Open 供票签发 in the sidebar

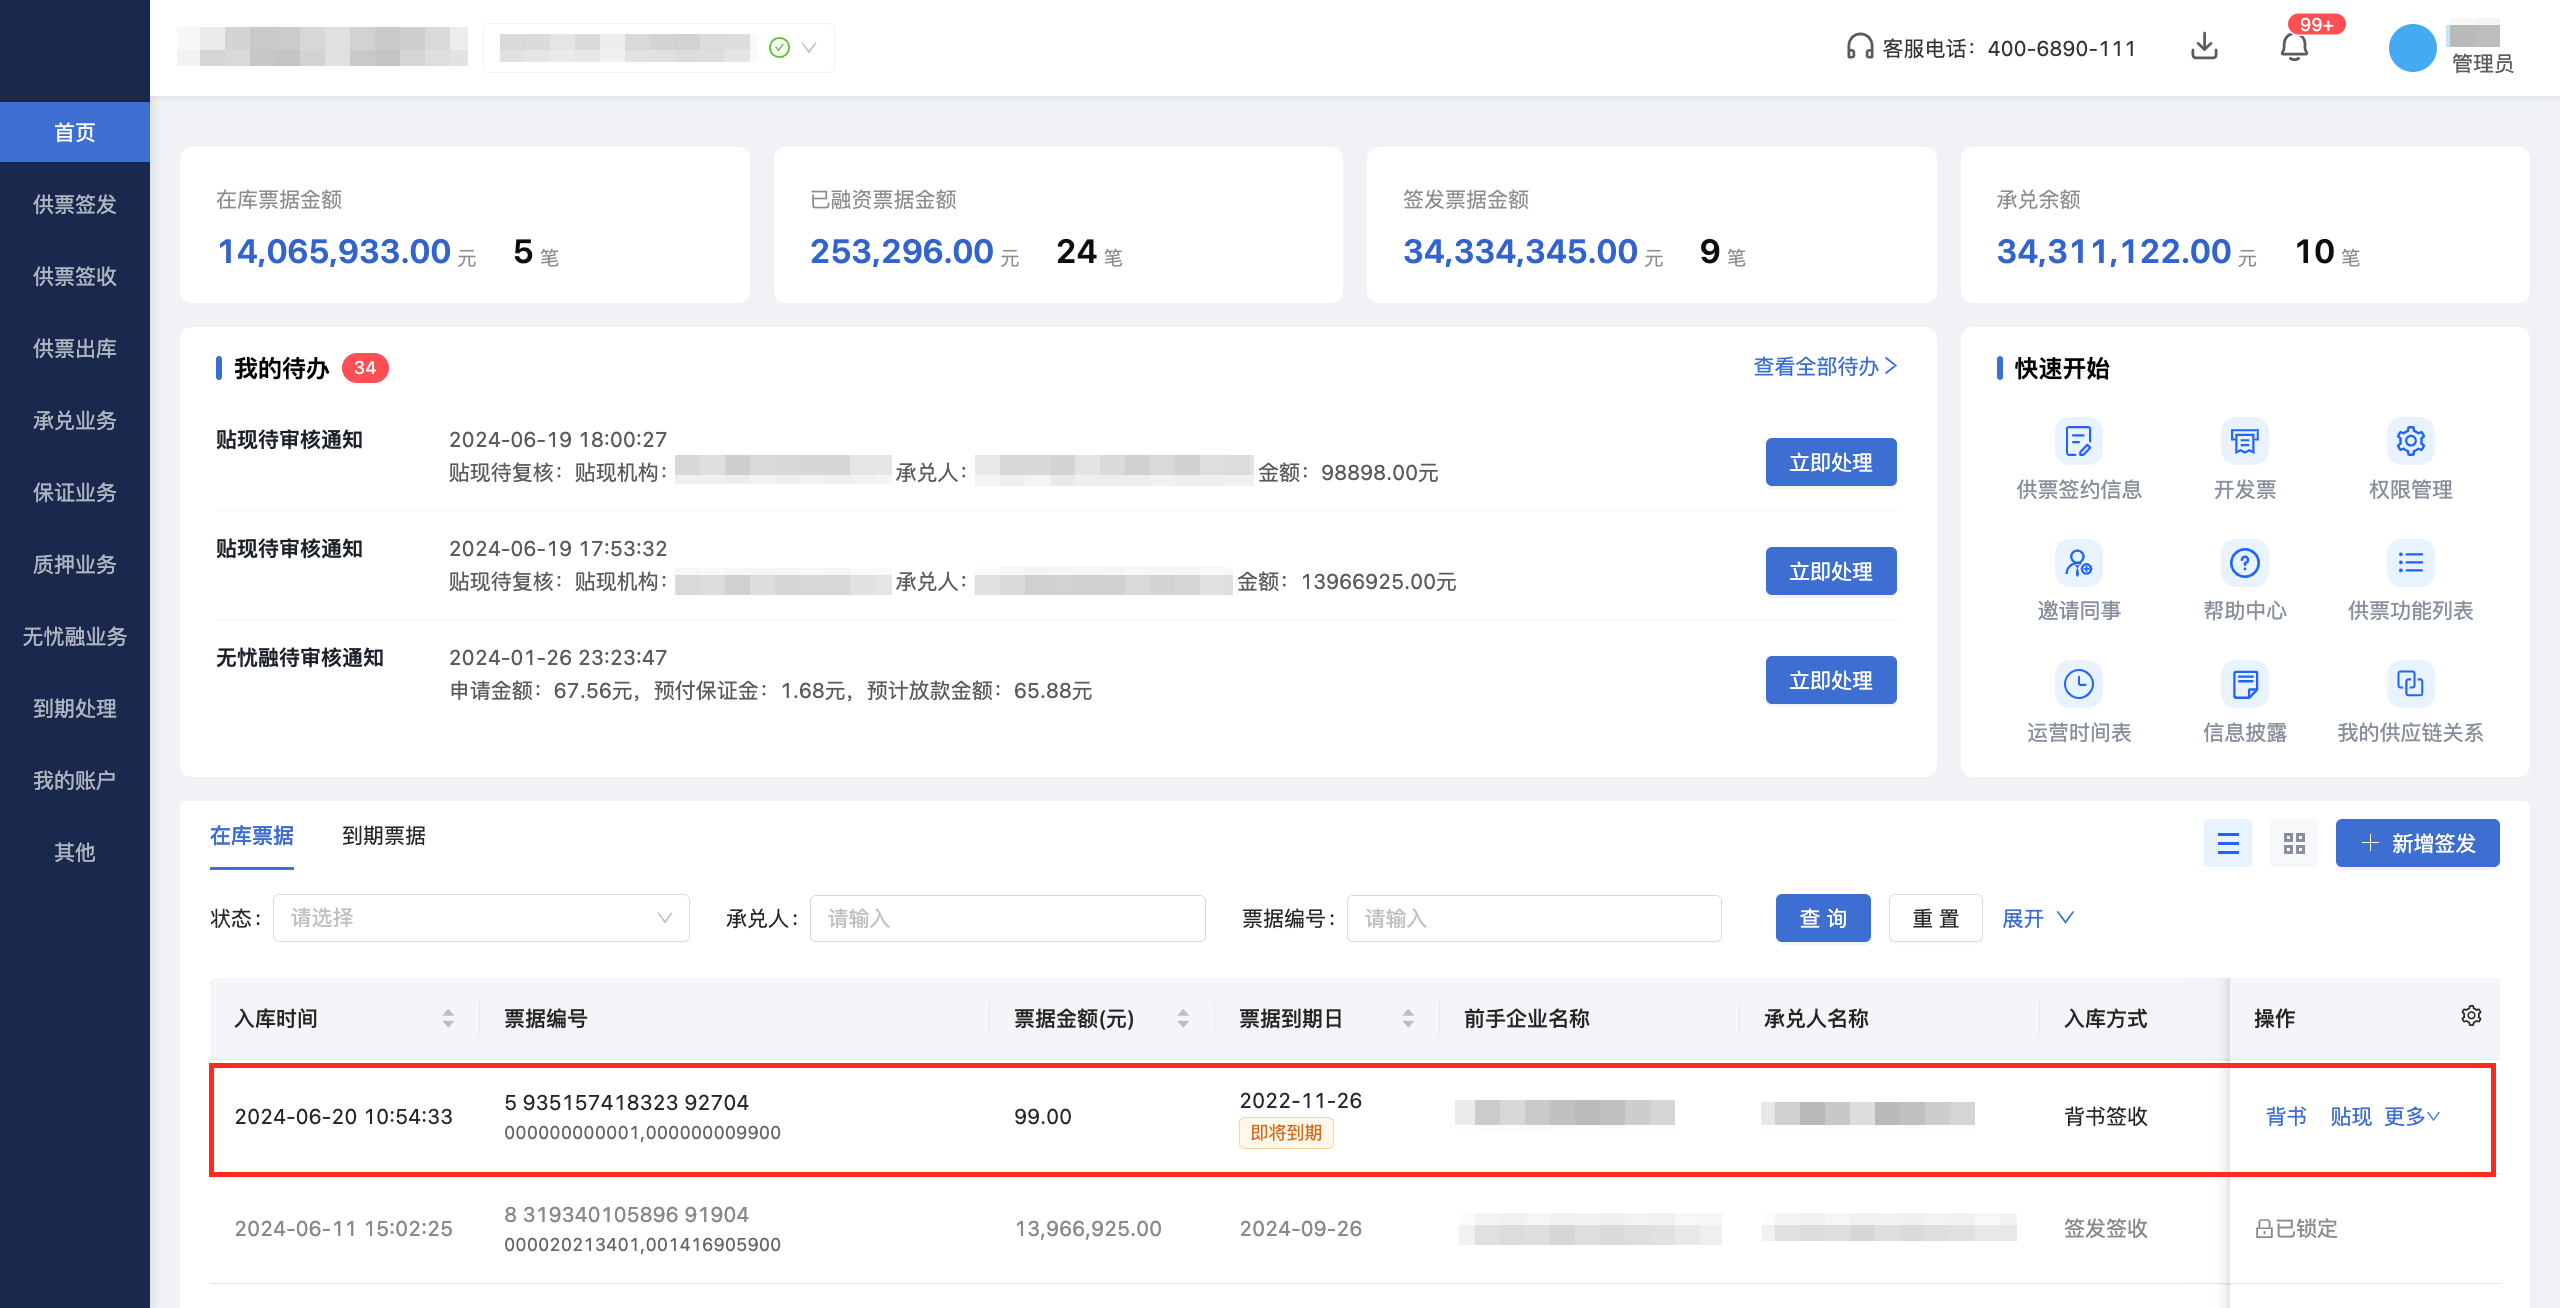pyautogui.click(x=75, y=204)
